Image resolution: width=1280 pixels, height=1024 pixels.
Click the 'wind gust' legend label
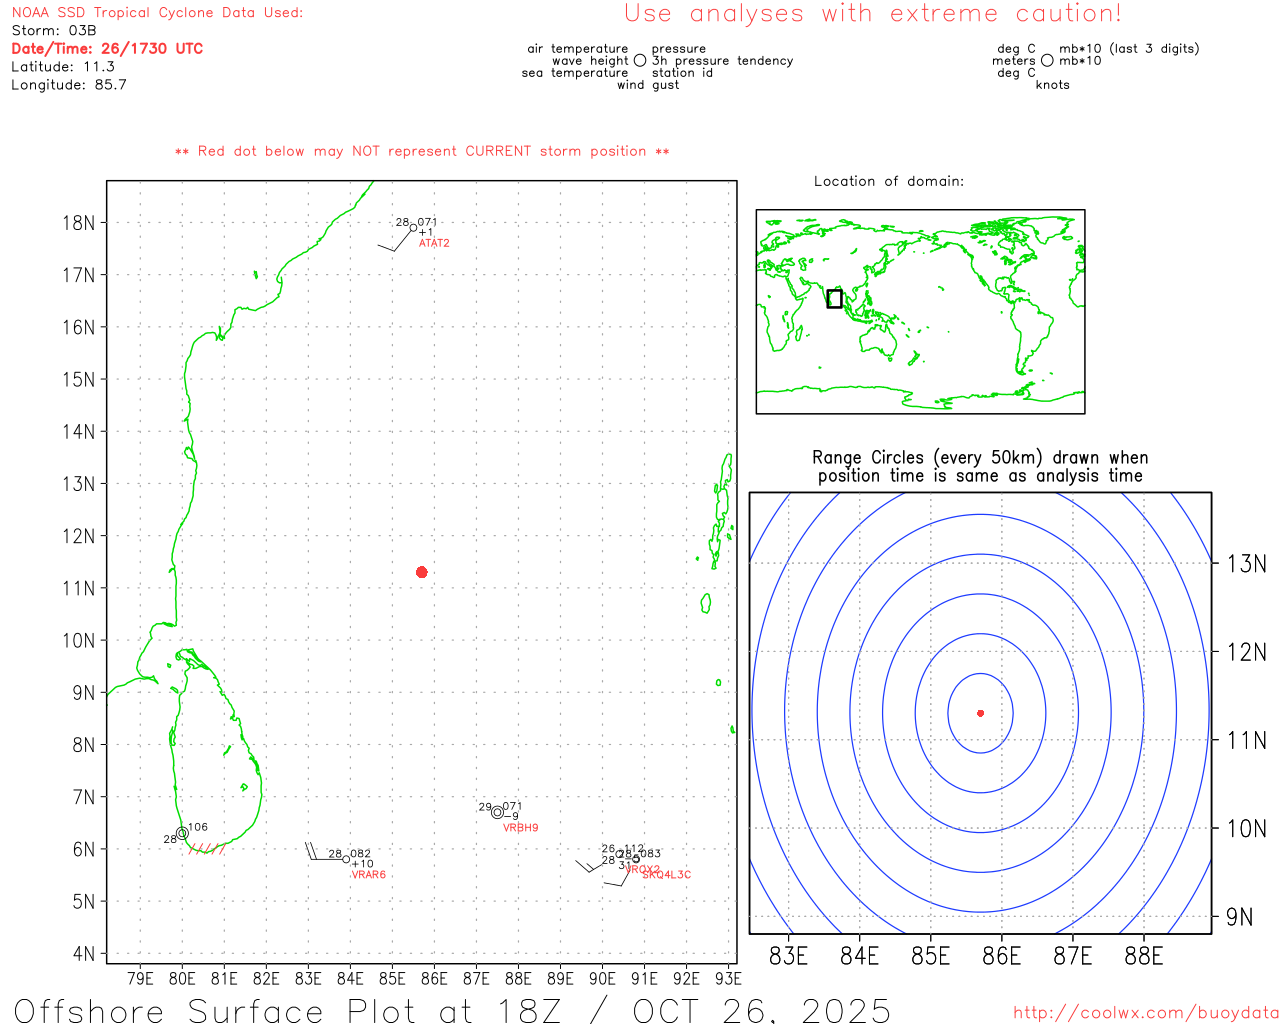648,85
